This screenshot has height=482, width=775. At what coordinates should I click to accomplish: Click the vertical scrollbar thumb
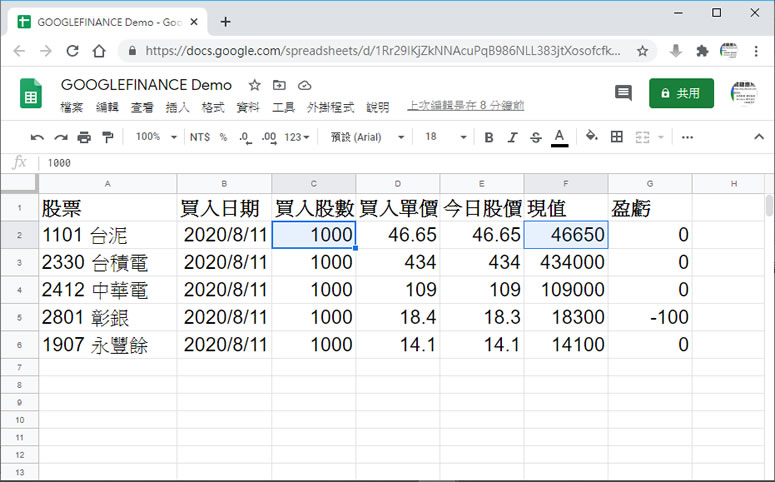tap(769, 206)
